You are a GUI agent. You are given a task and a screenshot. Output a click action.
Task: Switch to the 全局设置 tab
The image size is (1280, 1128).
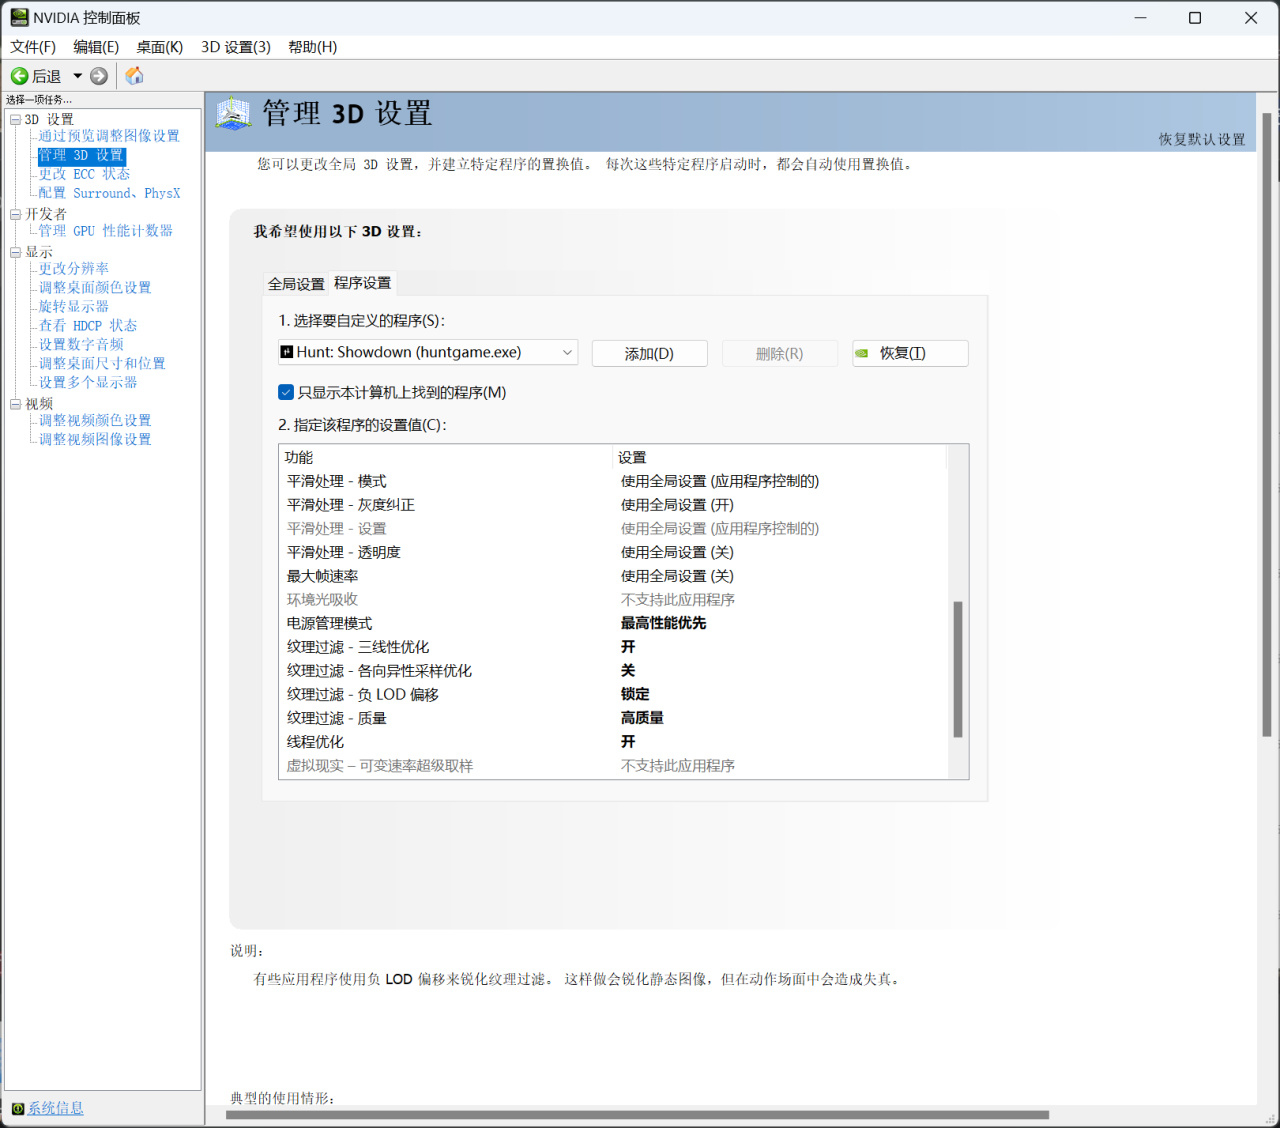296,284
